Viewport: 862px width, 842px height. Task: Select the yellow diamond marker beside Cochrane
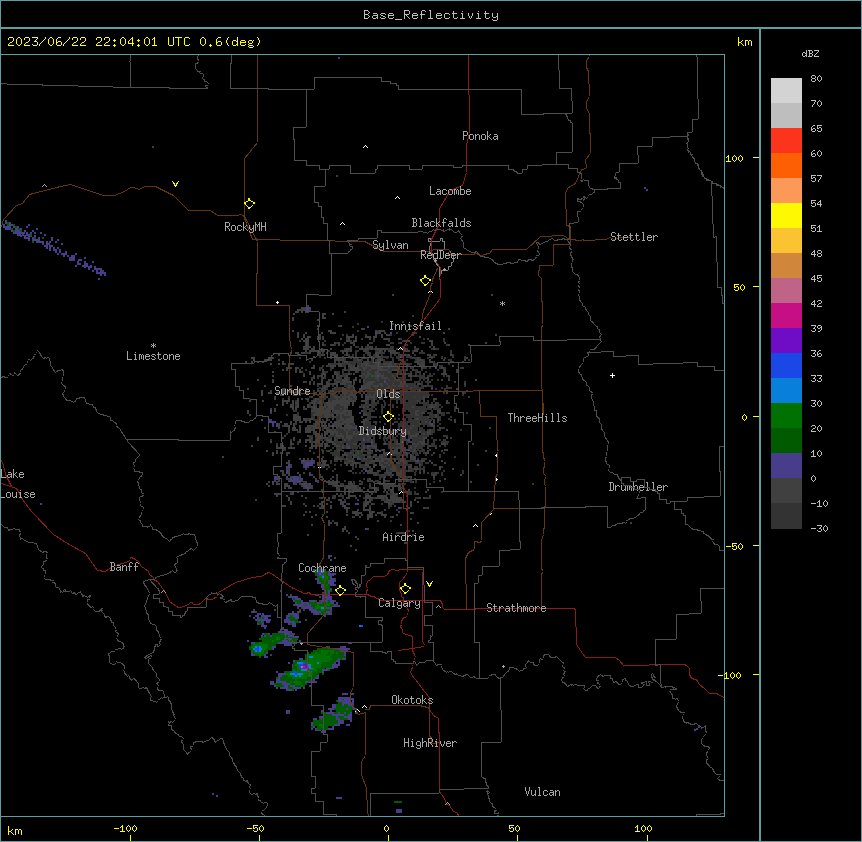click(340, 591)
